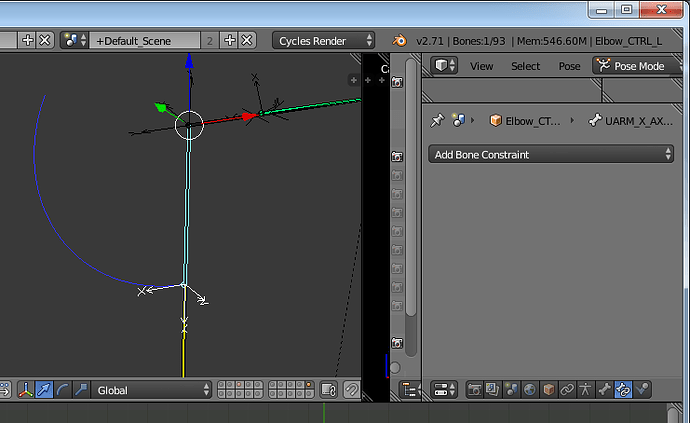
Task: Switch to the Bone Constraints tab
Action: 623,390
